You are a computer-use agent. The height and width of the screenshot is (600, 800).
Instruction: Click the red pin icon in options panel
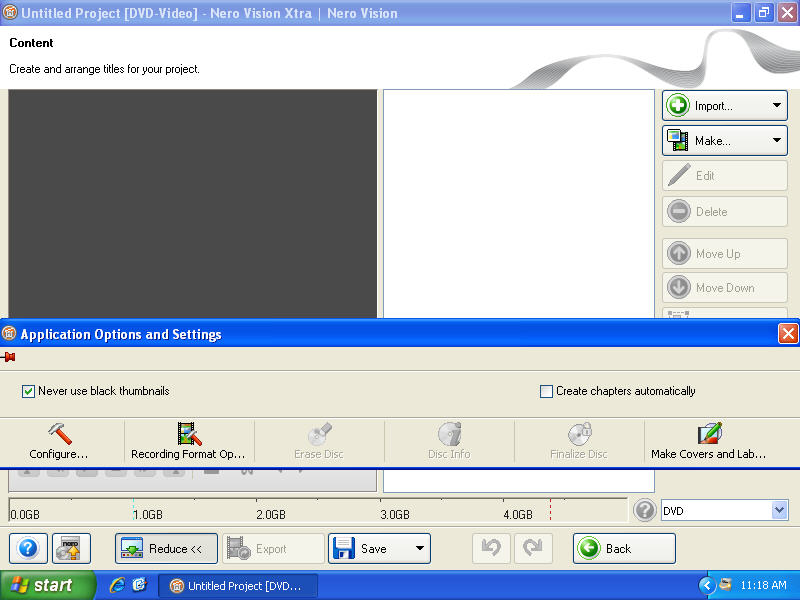pos(8,357)
